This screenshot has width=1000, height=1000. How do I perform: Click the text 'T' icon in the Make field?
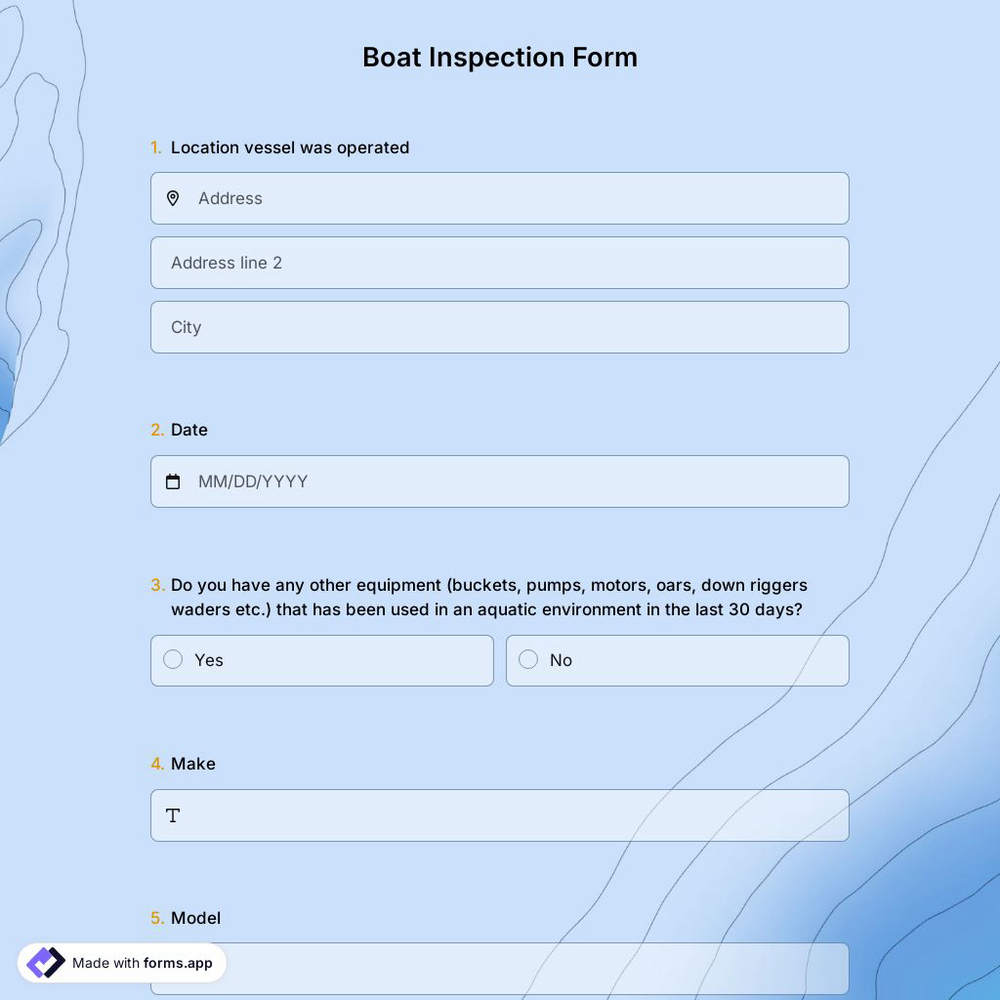(172, 815)
